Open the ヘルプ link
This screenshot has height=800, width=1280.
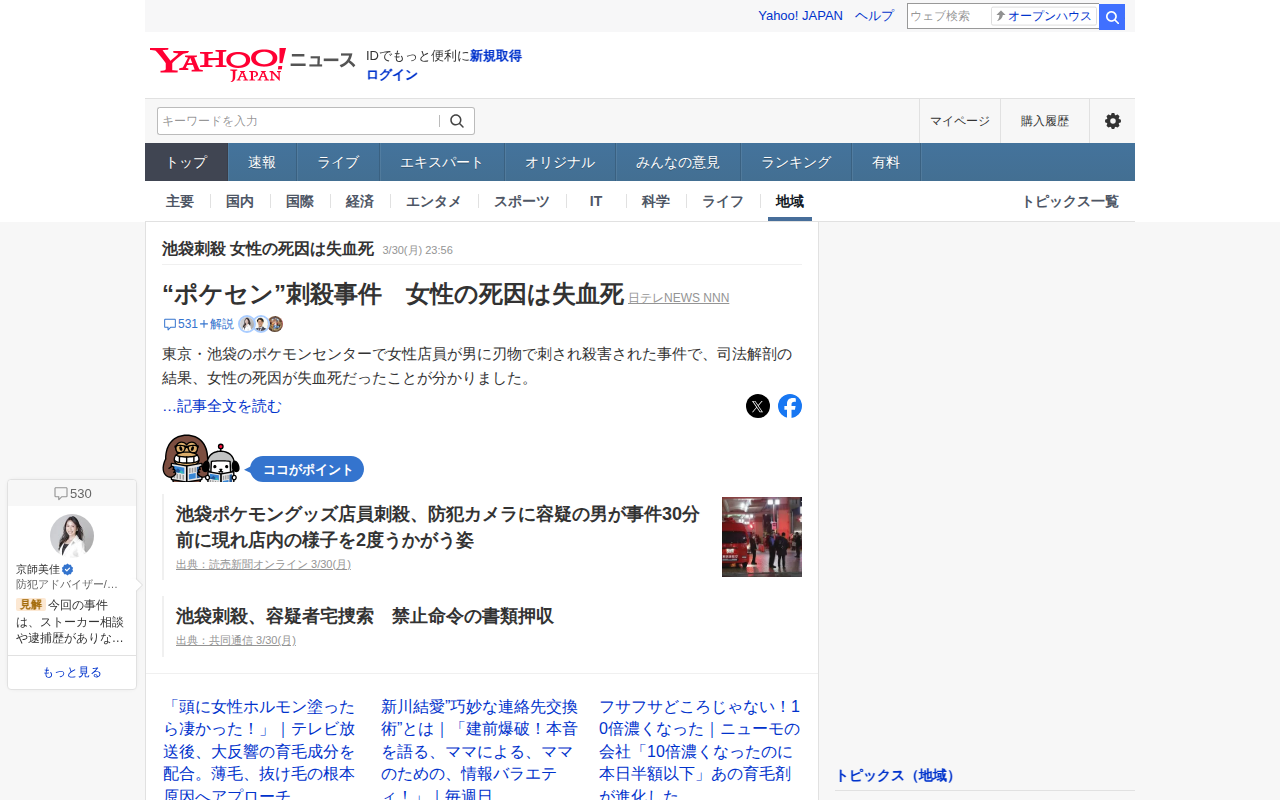(x=874, y=16)
